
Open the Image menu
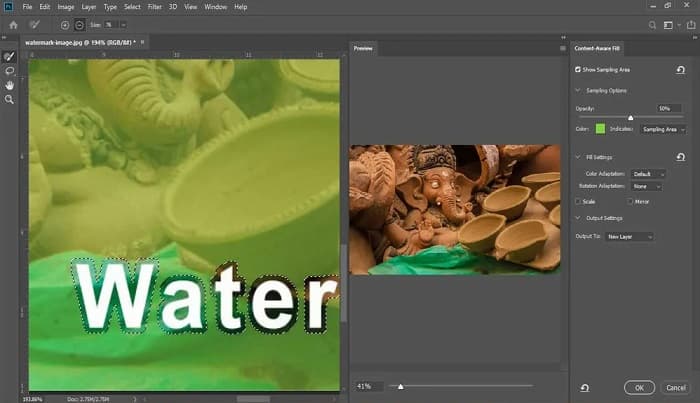point(66,7)
